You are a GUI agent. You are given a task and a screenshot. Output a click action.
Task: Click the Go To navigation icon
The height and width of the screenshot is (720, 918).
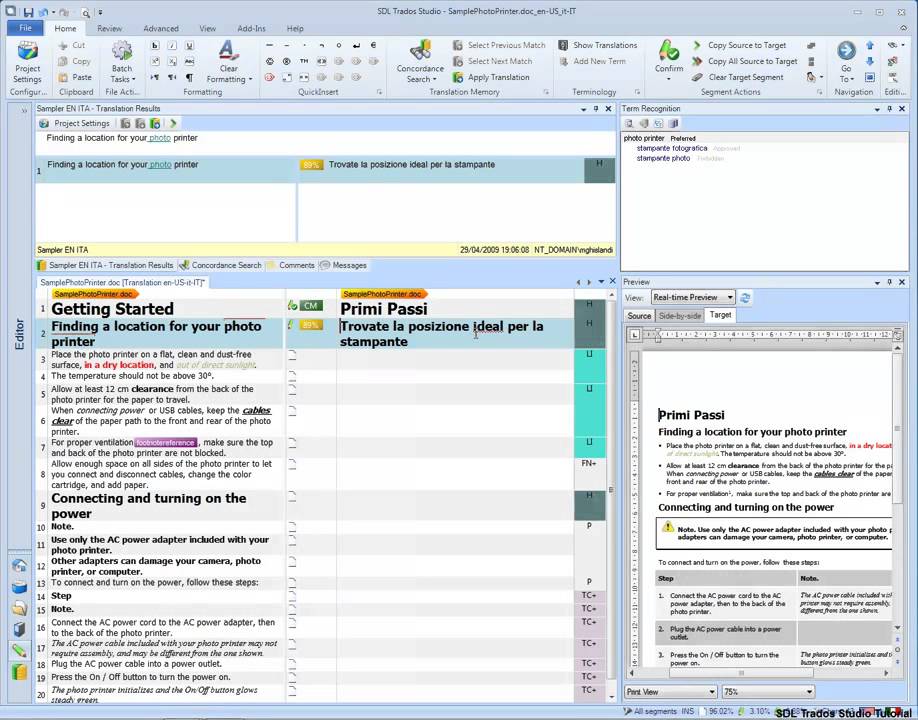point(846,51)
